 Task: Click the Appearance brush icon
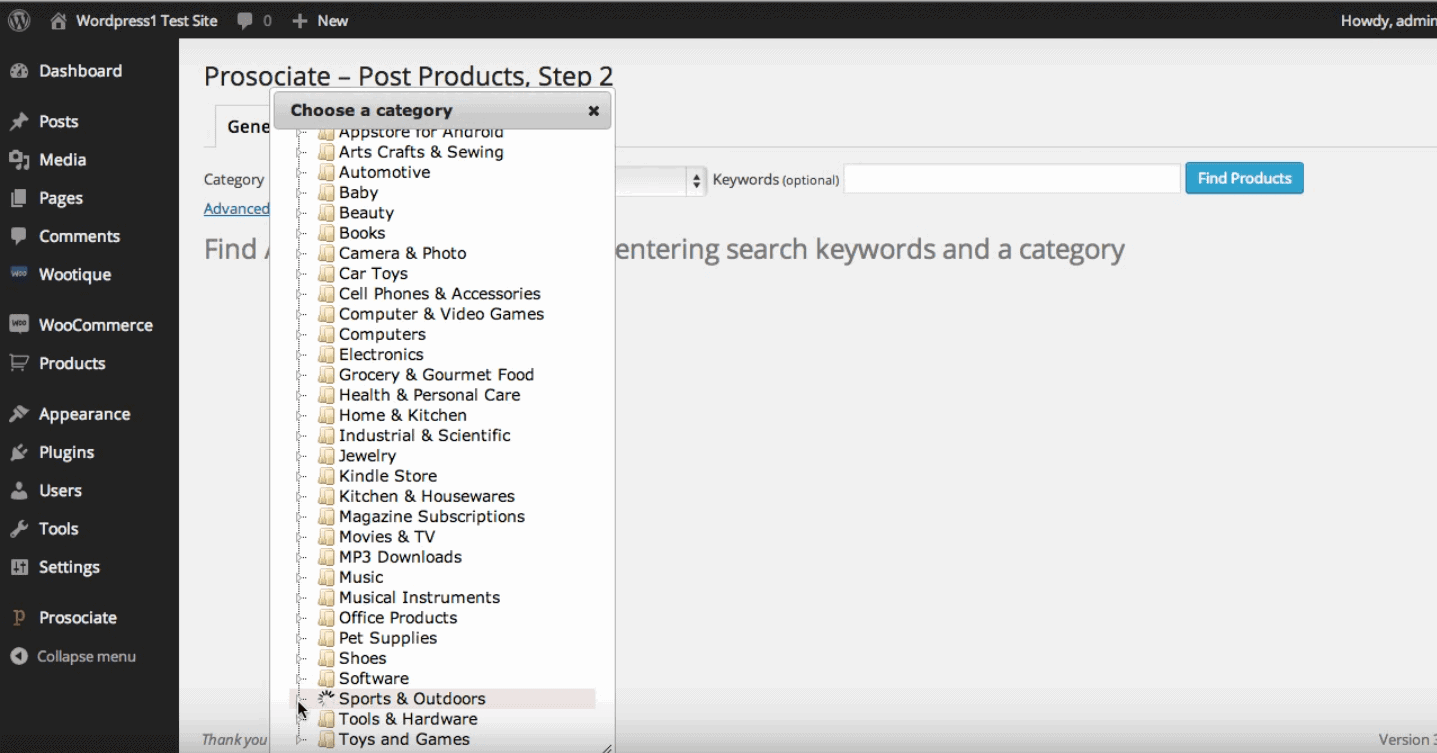point(19,414)
